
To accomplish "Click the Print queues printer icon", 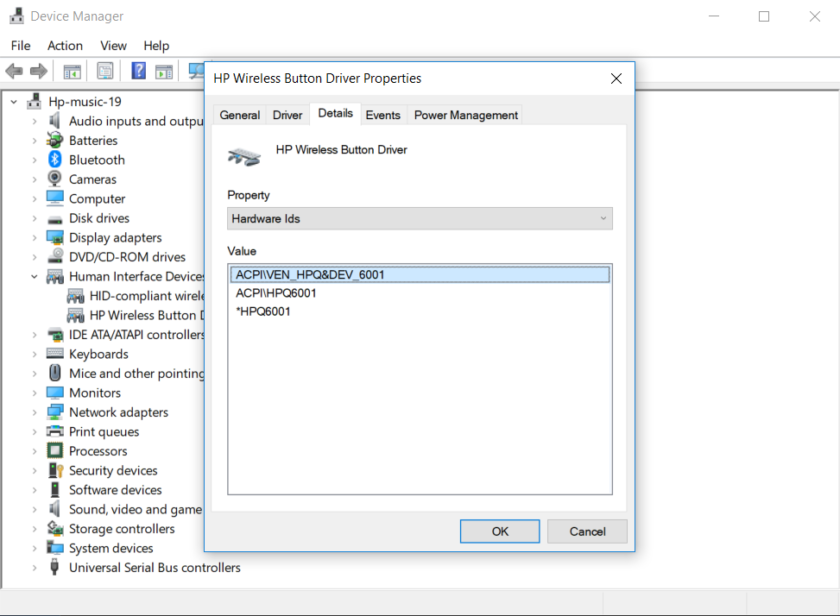I will tap(55, 431).
